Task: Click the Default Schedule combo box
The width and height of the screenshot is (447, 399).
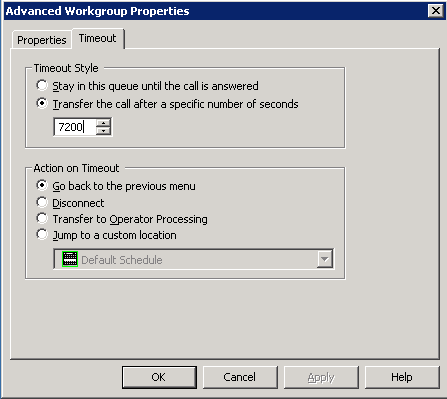Action: [x=193, y=259]
